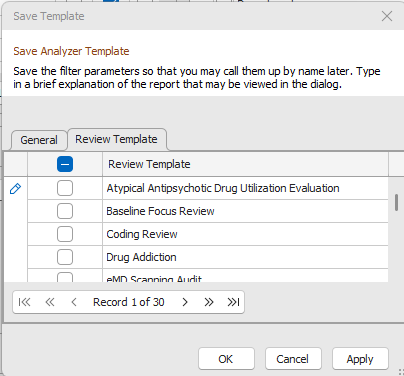
Task: Click the Apply button
Action: 360,359
